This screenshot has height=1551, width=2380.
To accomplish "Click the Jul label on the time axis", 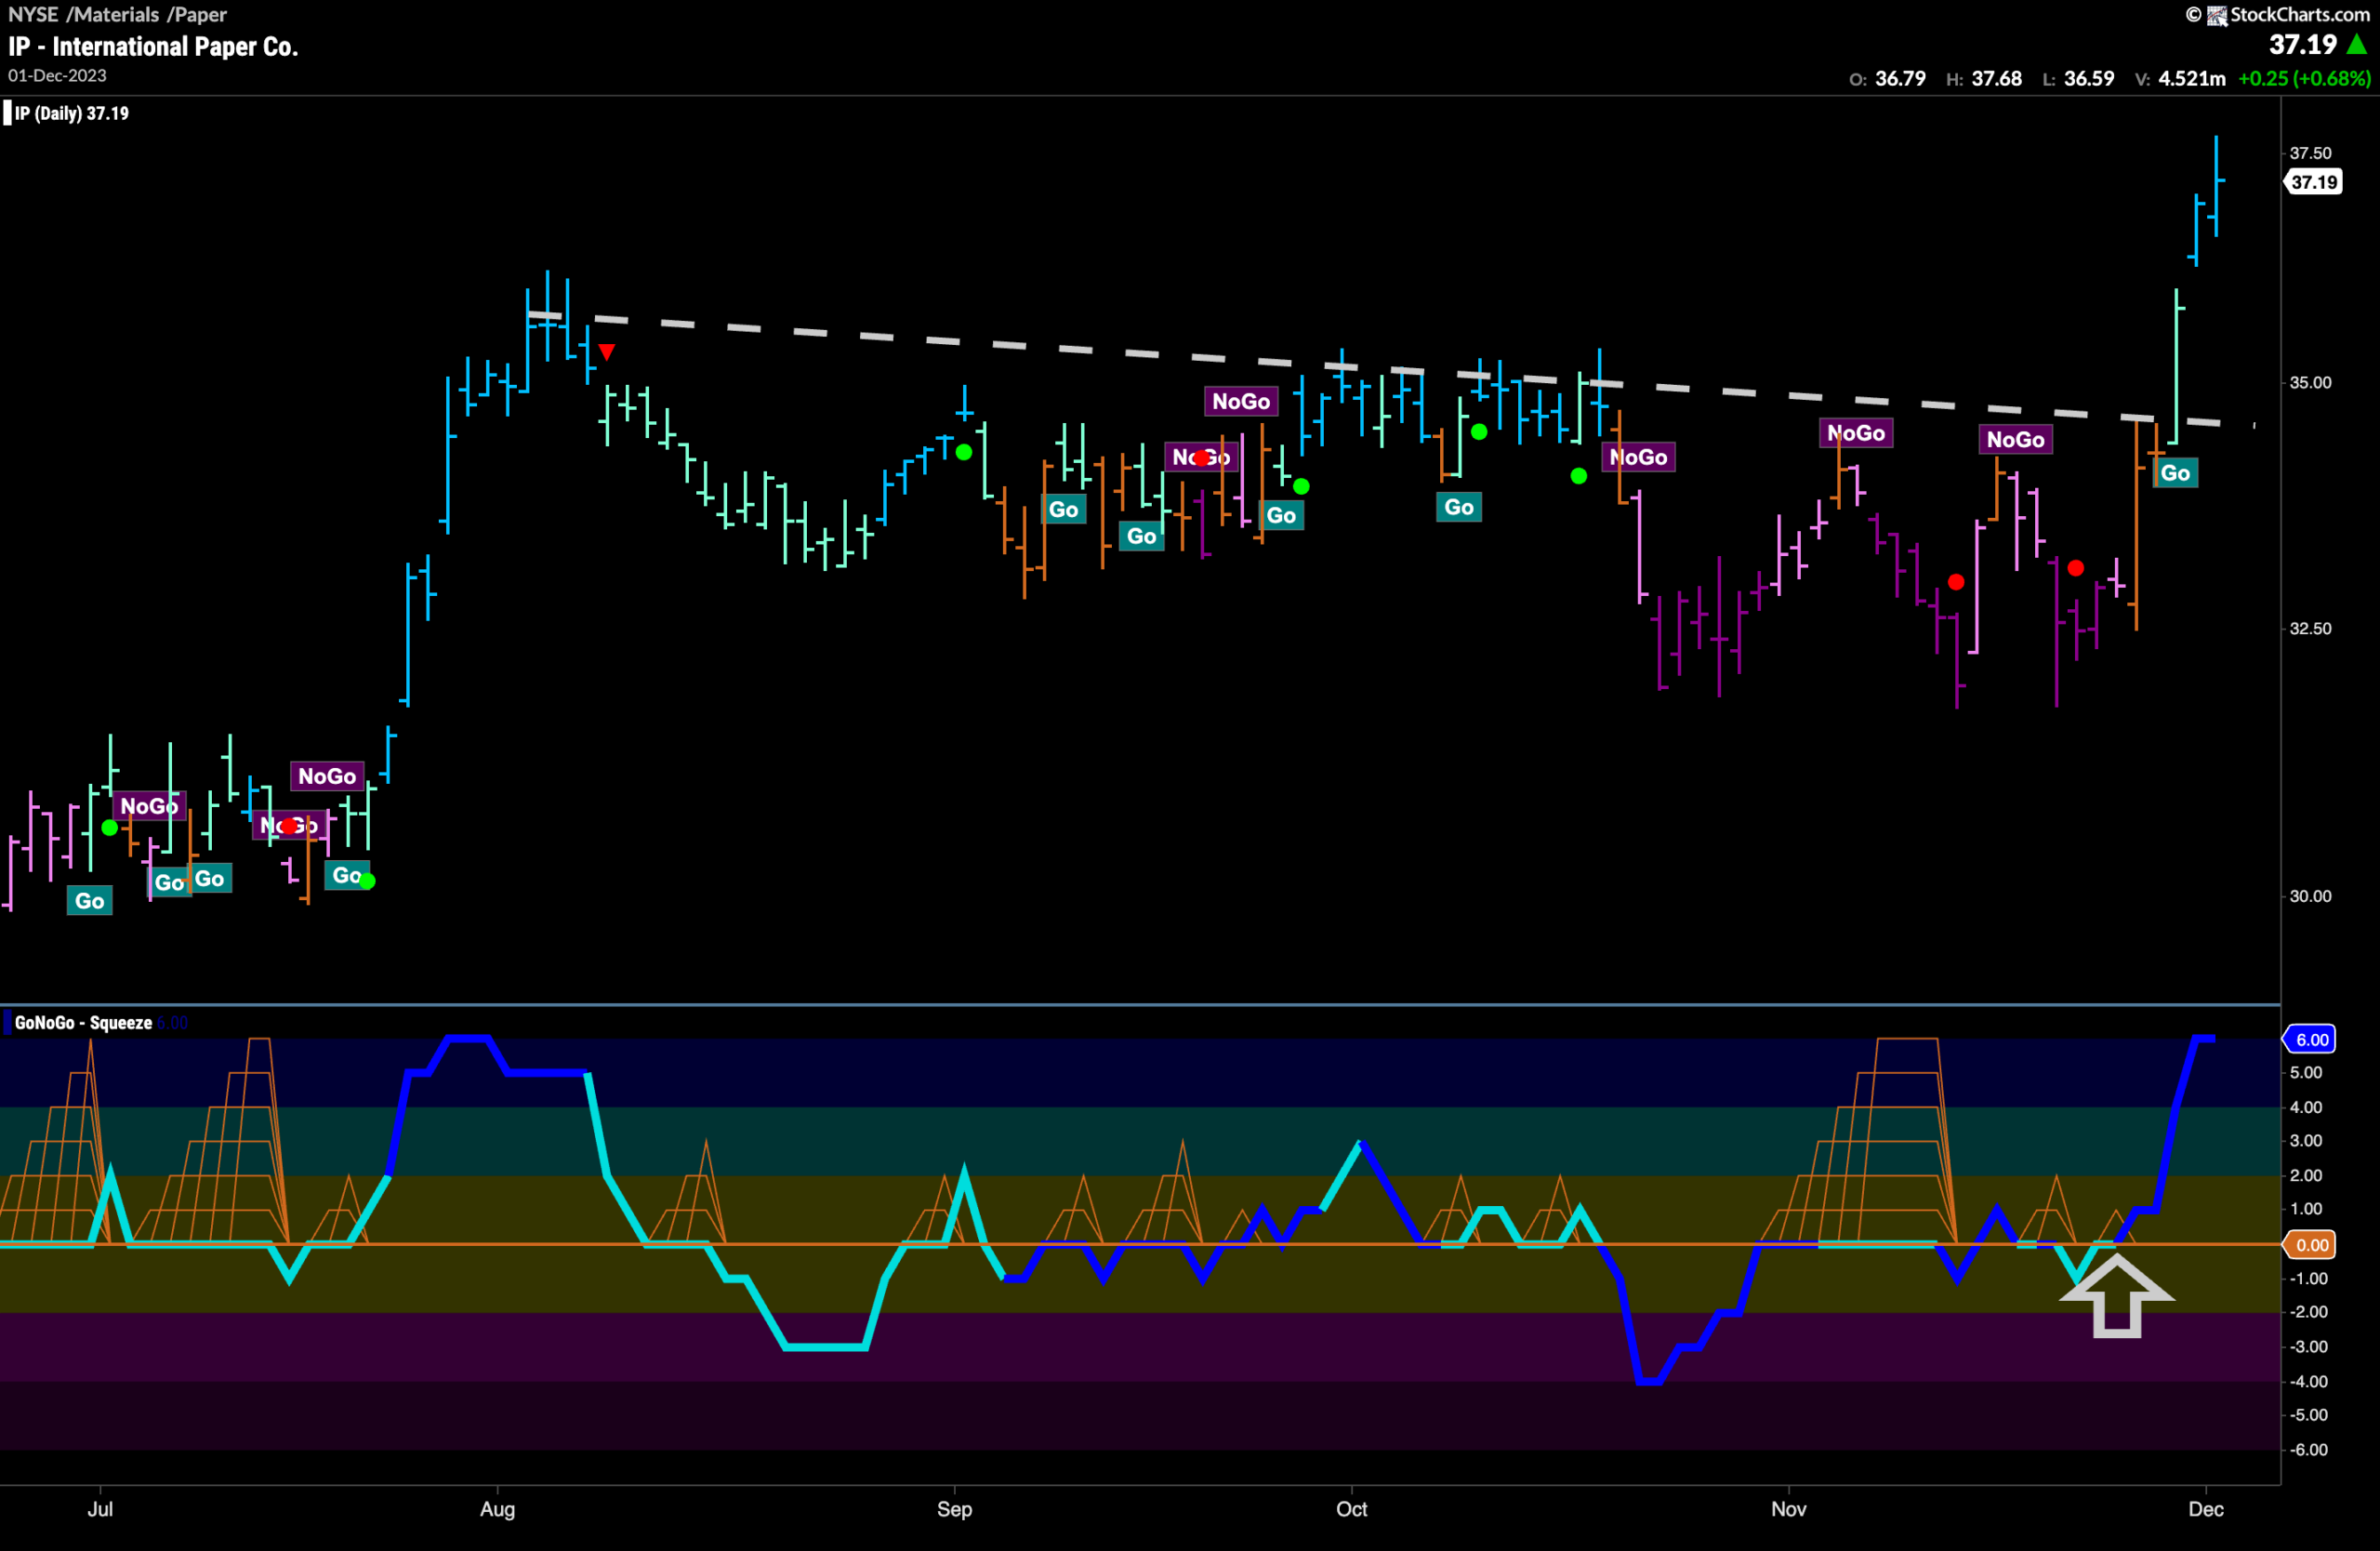I will pos(100,1508).
